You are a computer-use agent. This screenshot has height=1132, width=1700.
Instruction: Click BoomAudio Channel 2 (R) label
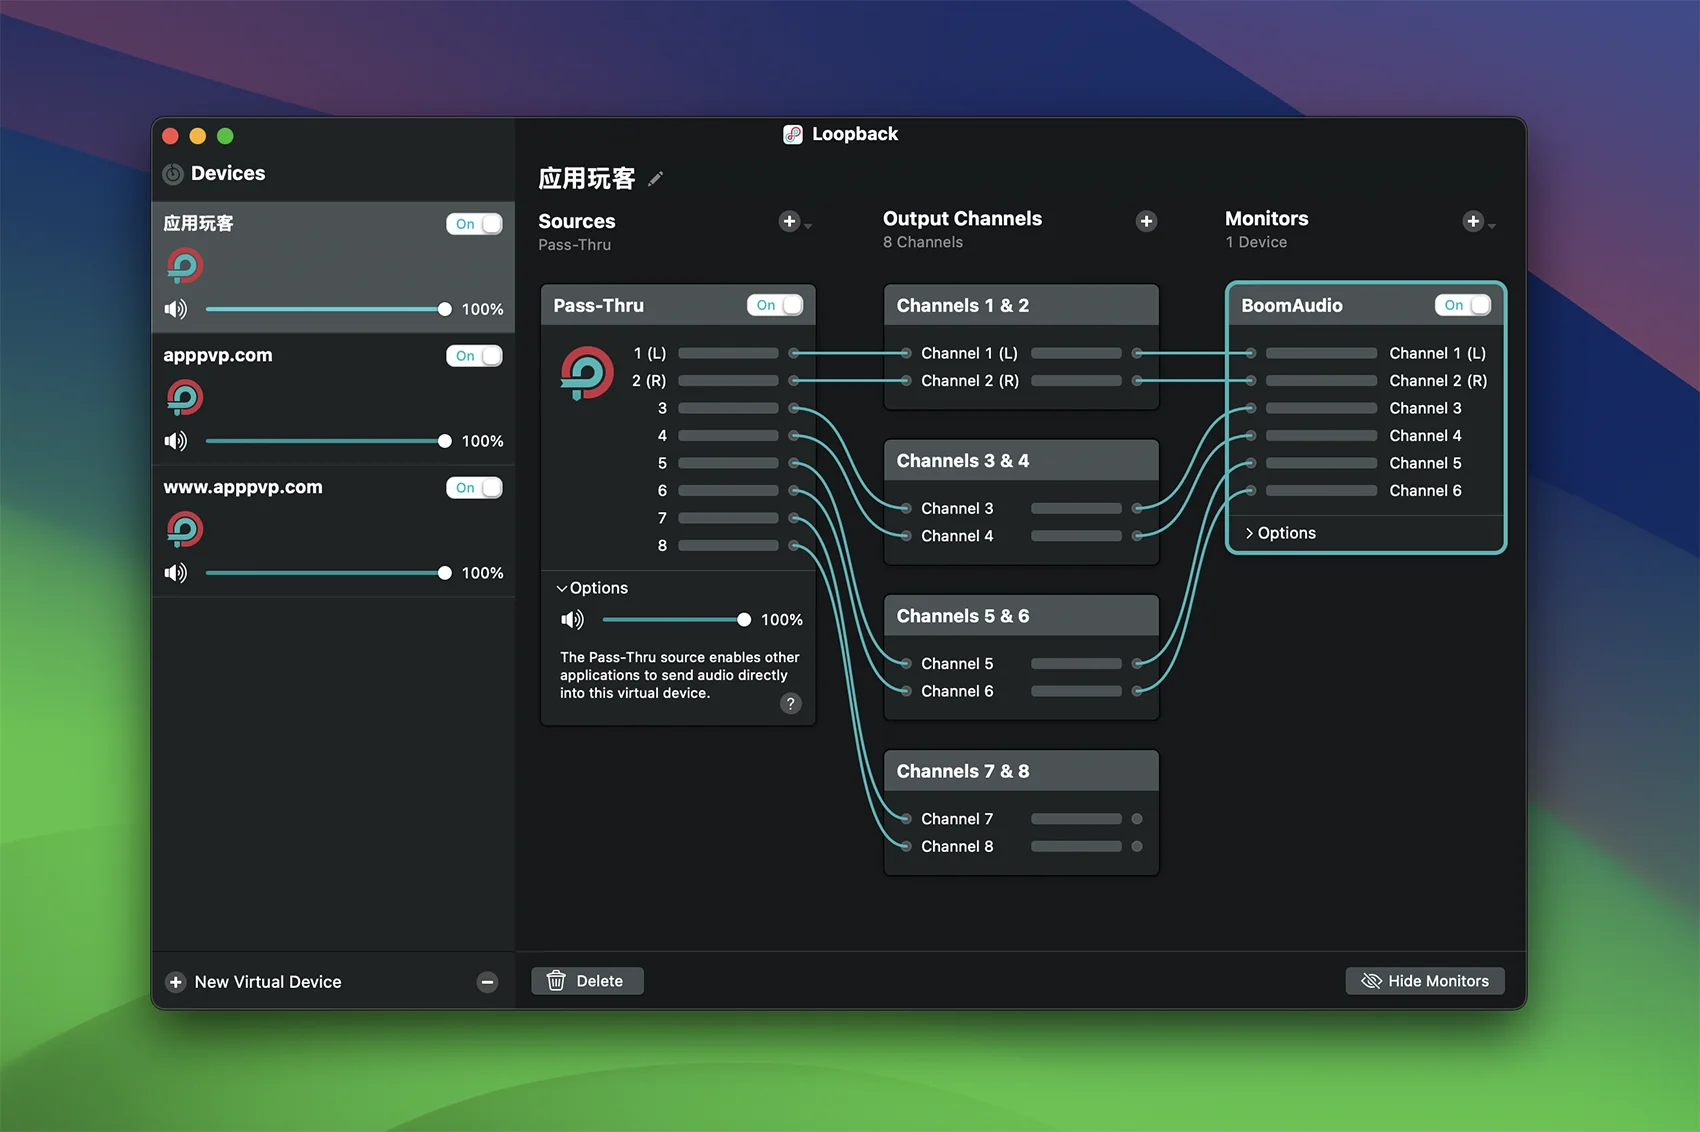pyautogui.click(x=1438, y=381)
